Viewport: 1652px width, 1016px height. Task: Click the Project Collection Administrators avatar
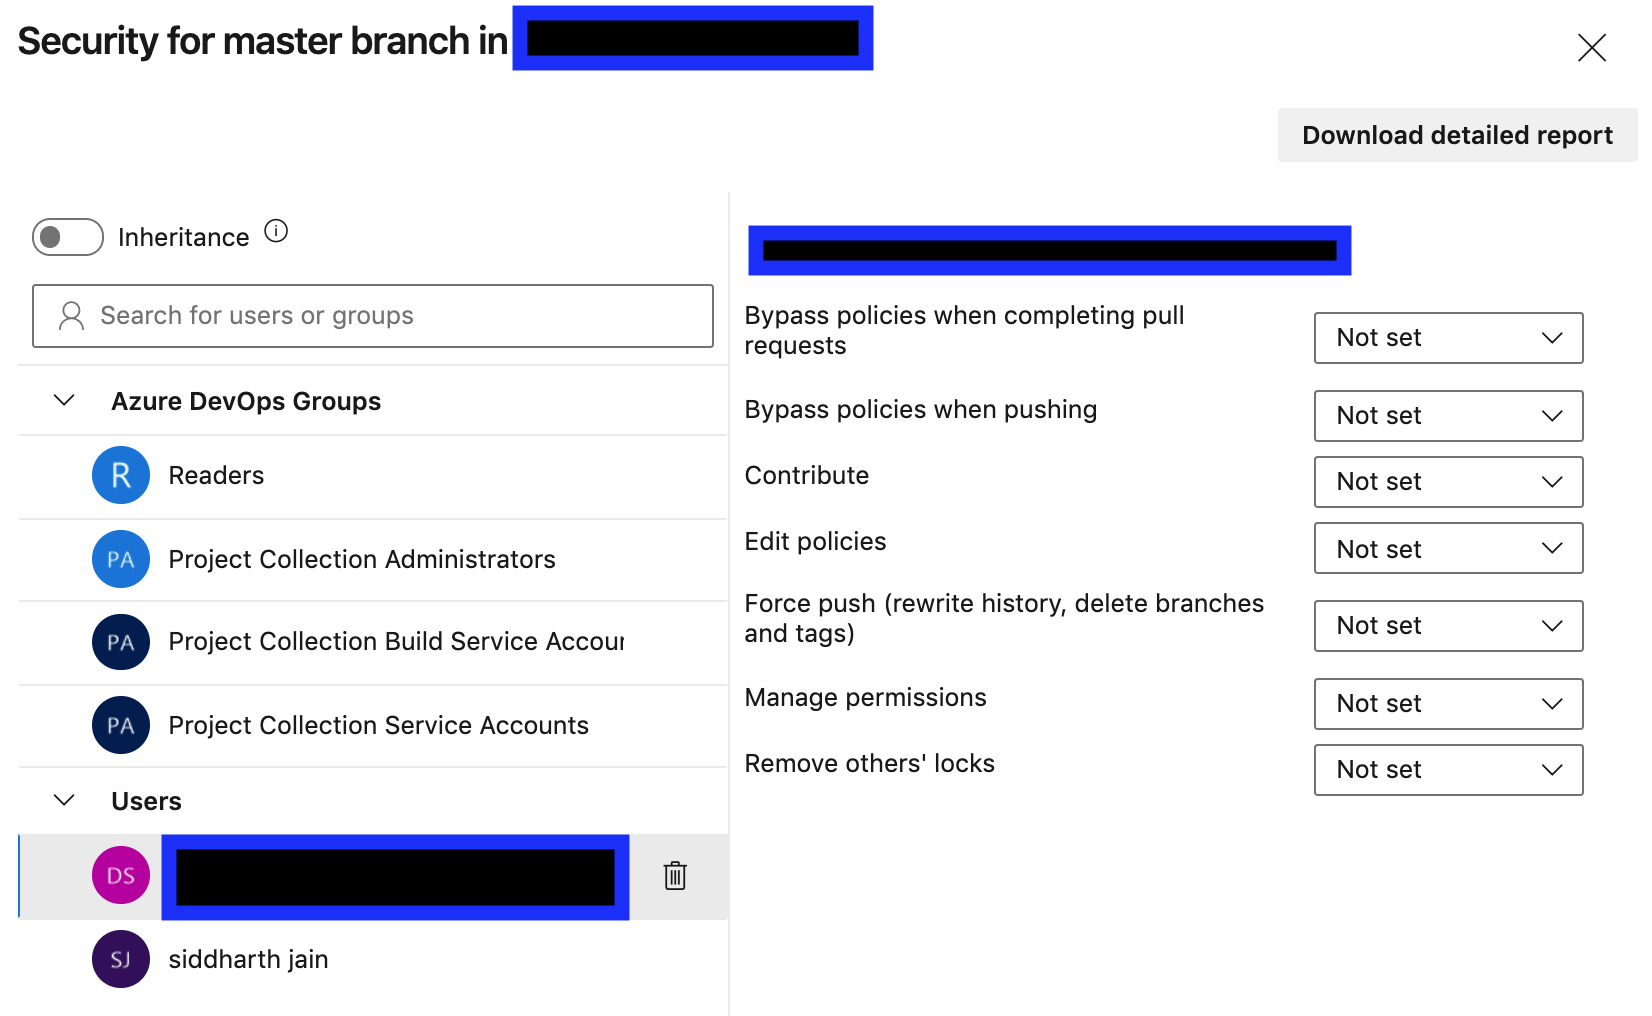click(x=121, y=559)
